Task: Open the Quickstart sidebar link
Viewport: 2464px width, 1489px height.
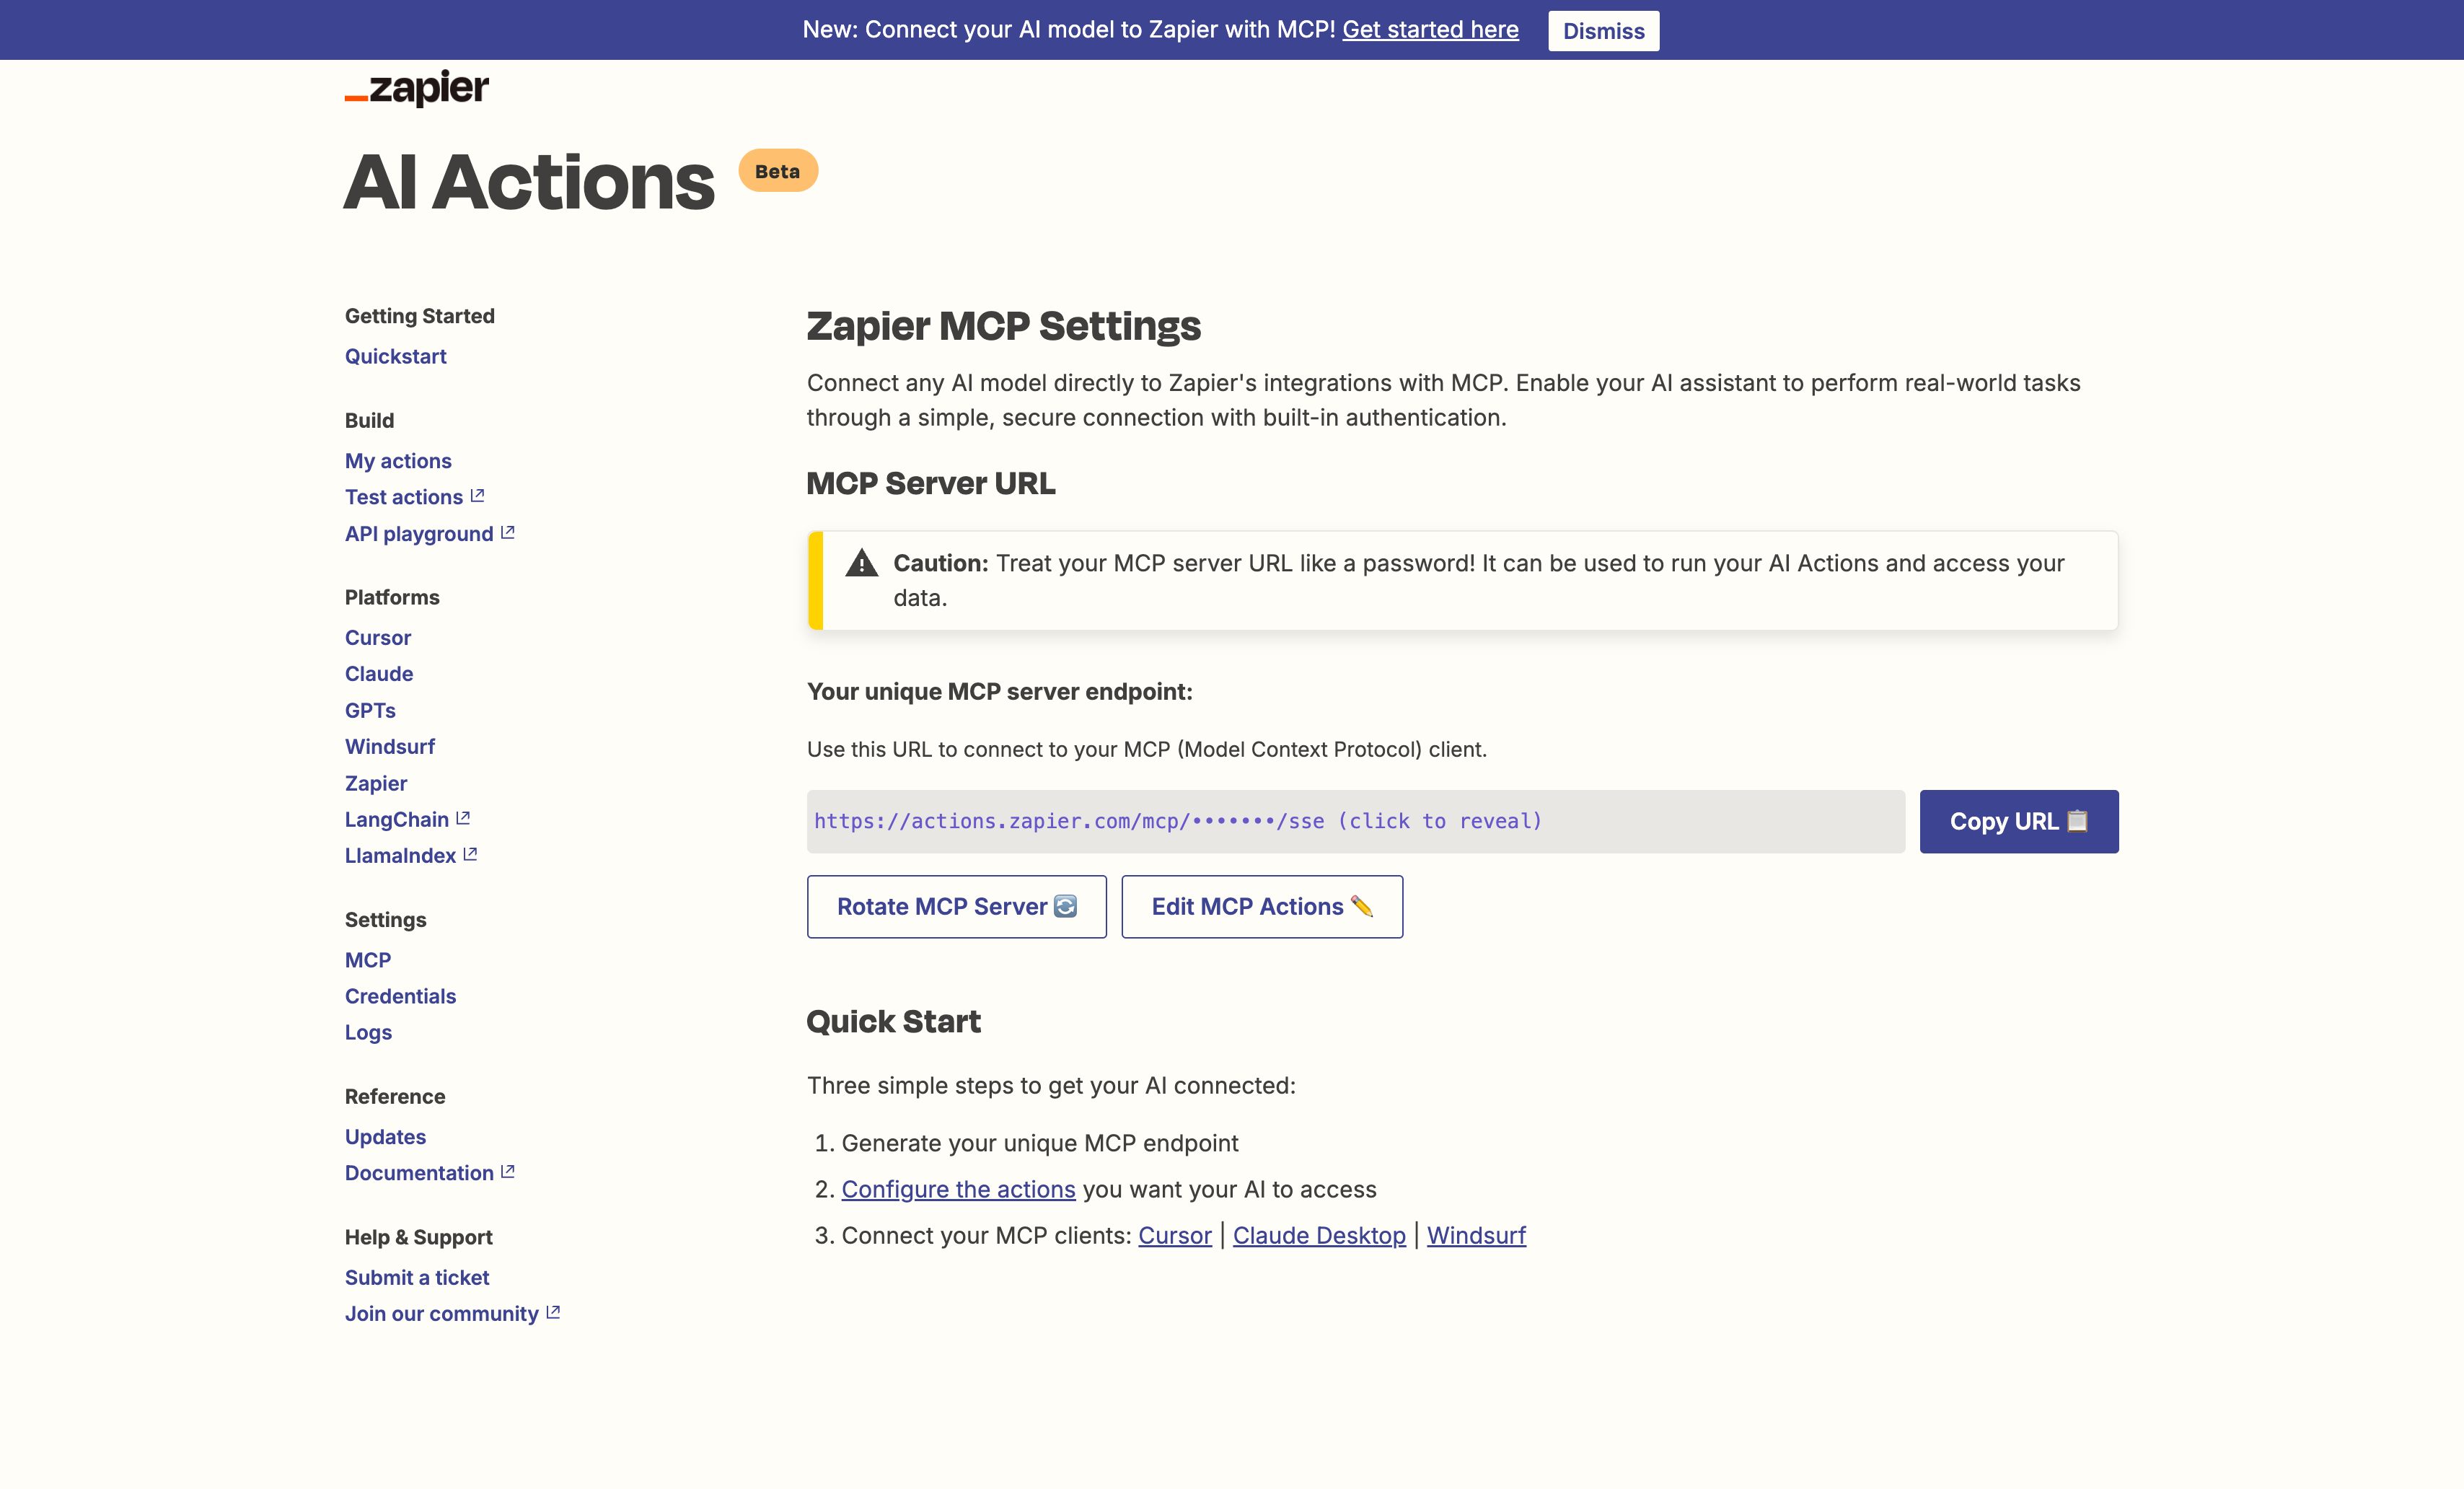Action: (x=395, y=356)
